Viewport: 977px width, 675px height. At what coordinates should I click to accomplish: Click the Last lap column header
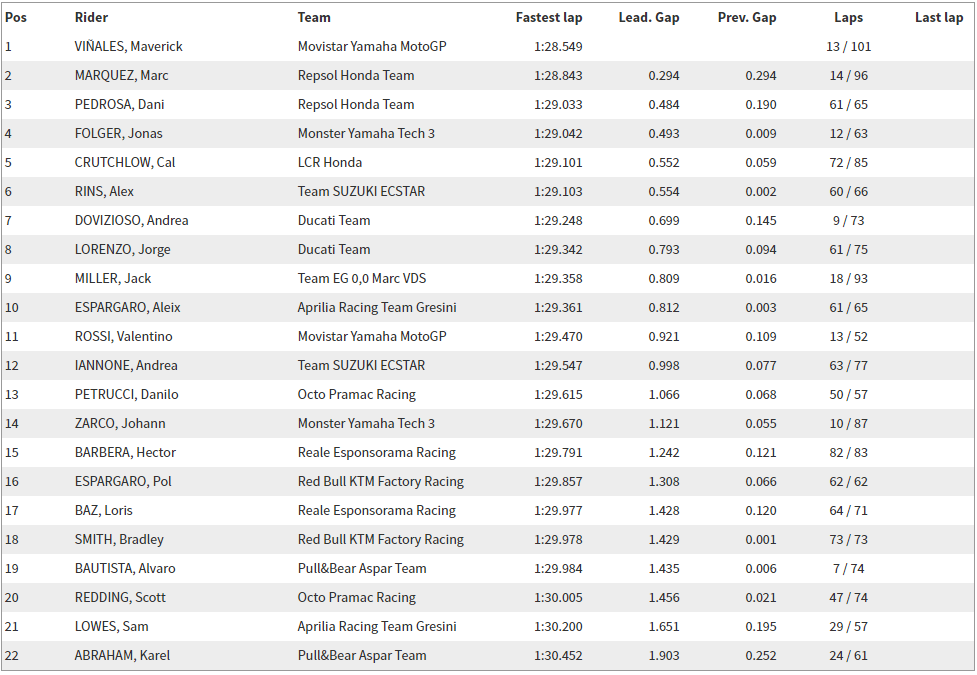(939, 17)
